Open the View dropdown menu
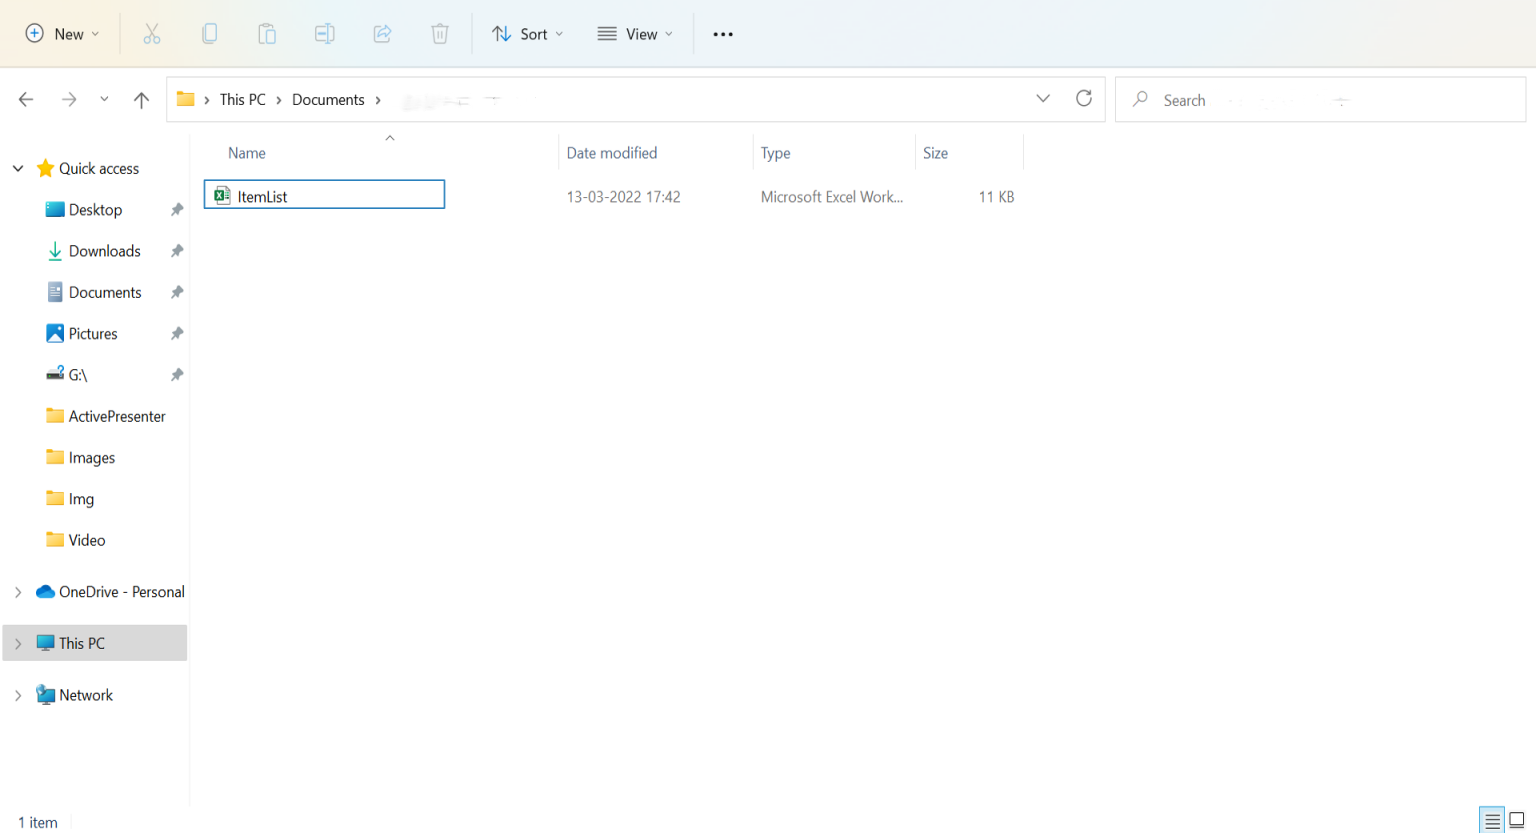The width and height of the screenshot is (1536, 833). click(x=635, y=34)
